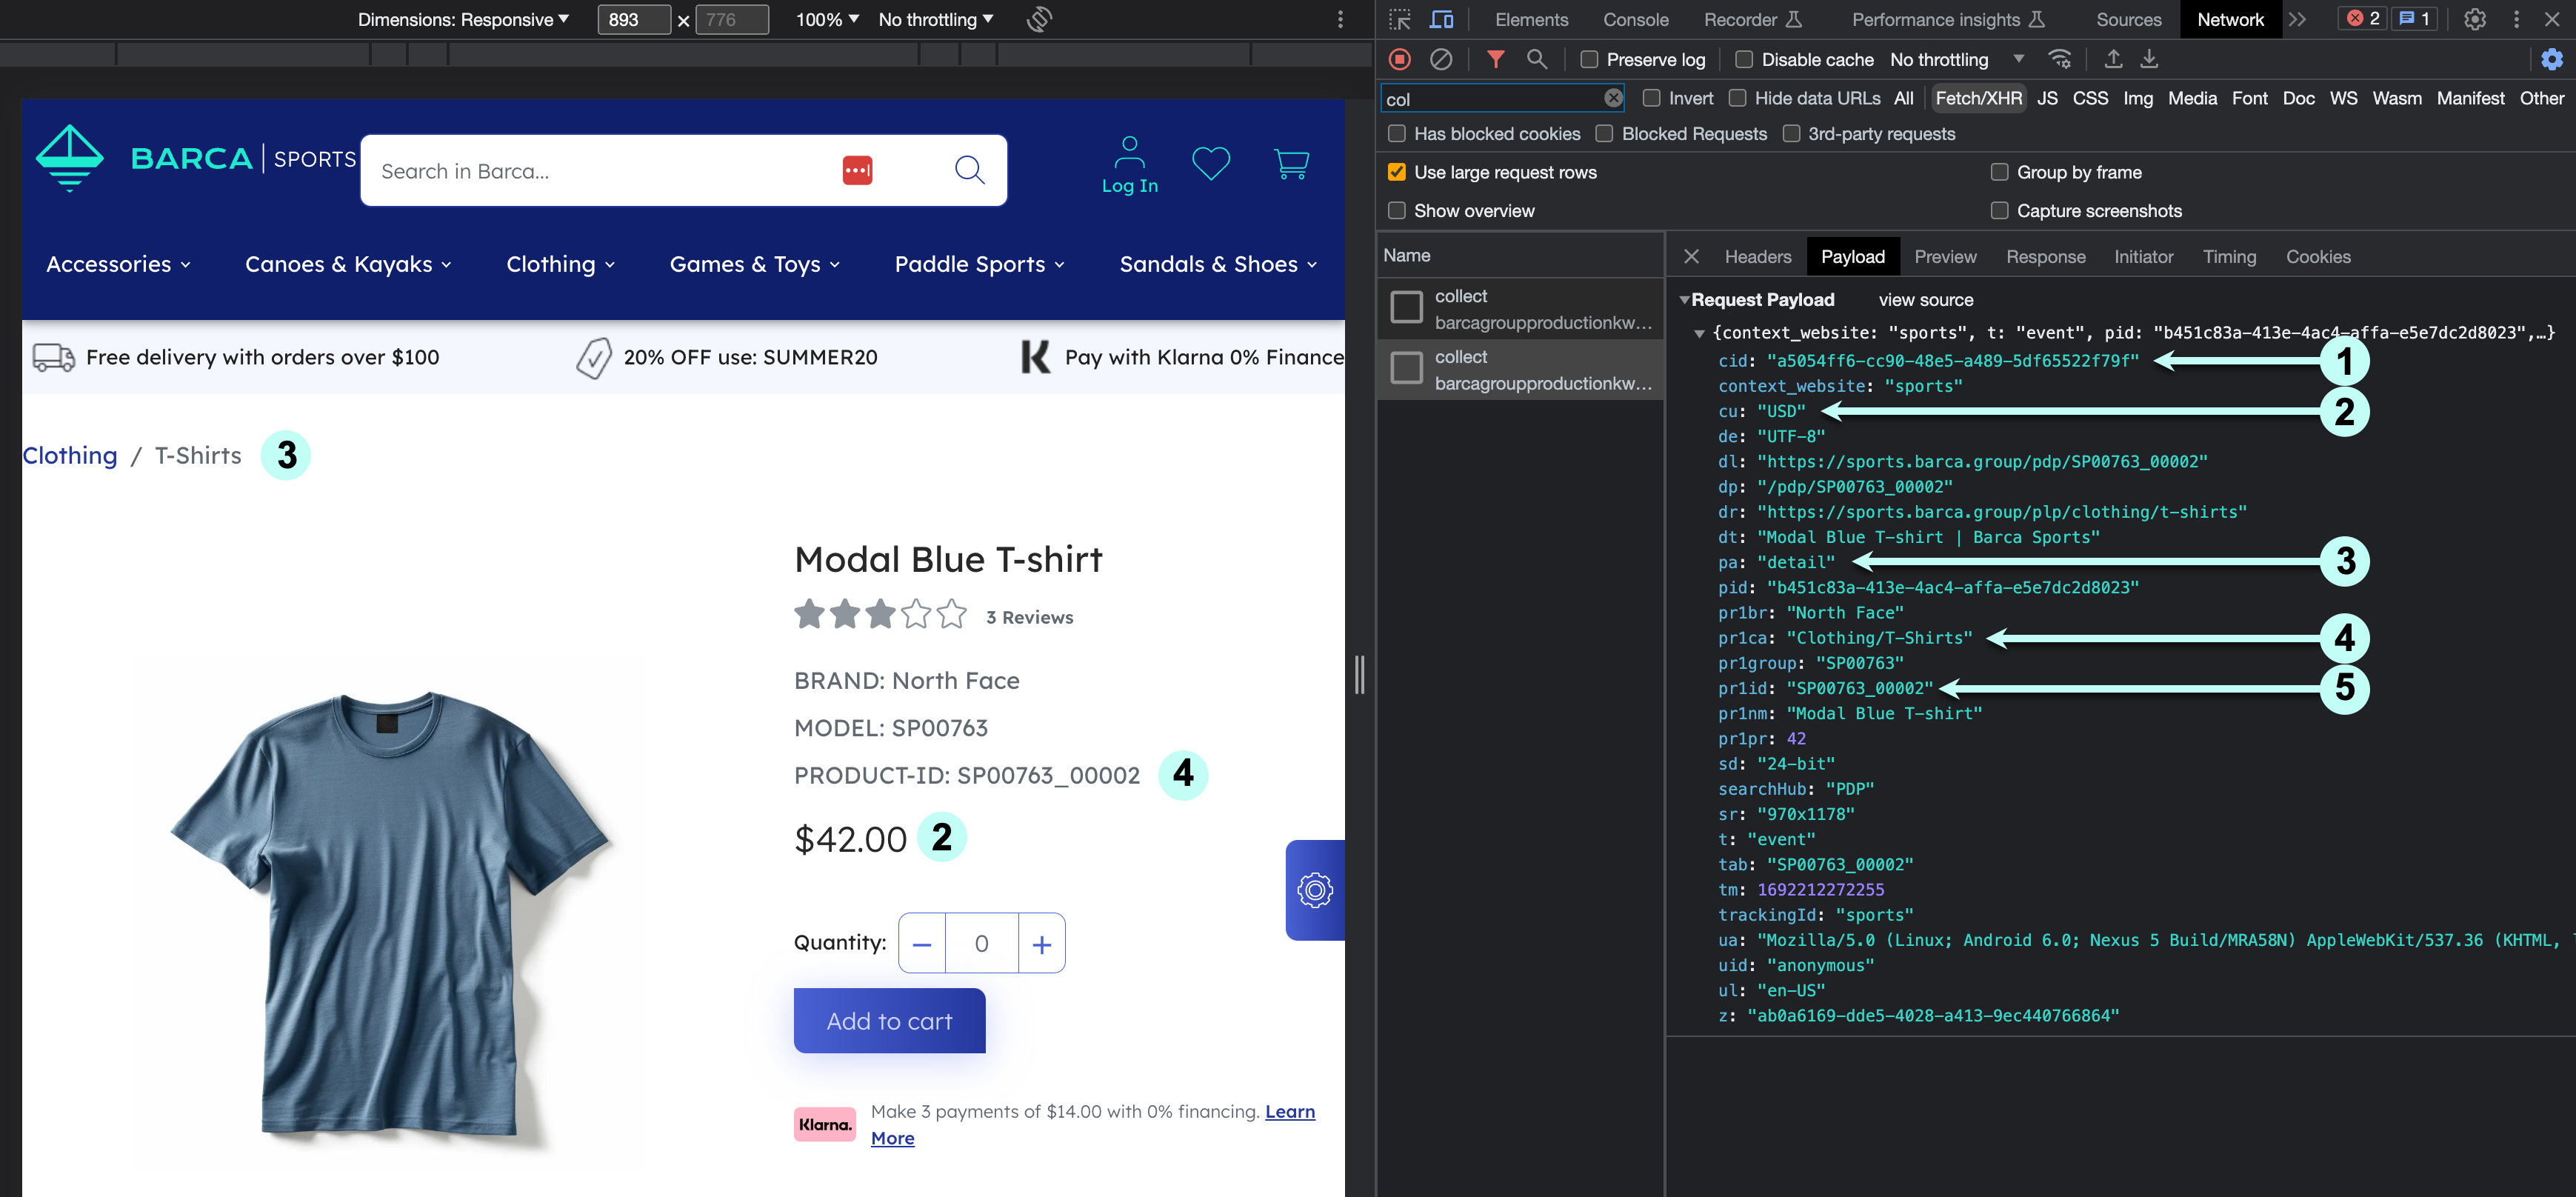The image size is (2576, 1197).
Task: Check Has blocked cookies
Action: pyautogui.click(x=1397, y=133)
